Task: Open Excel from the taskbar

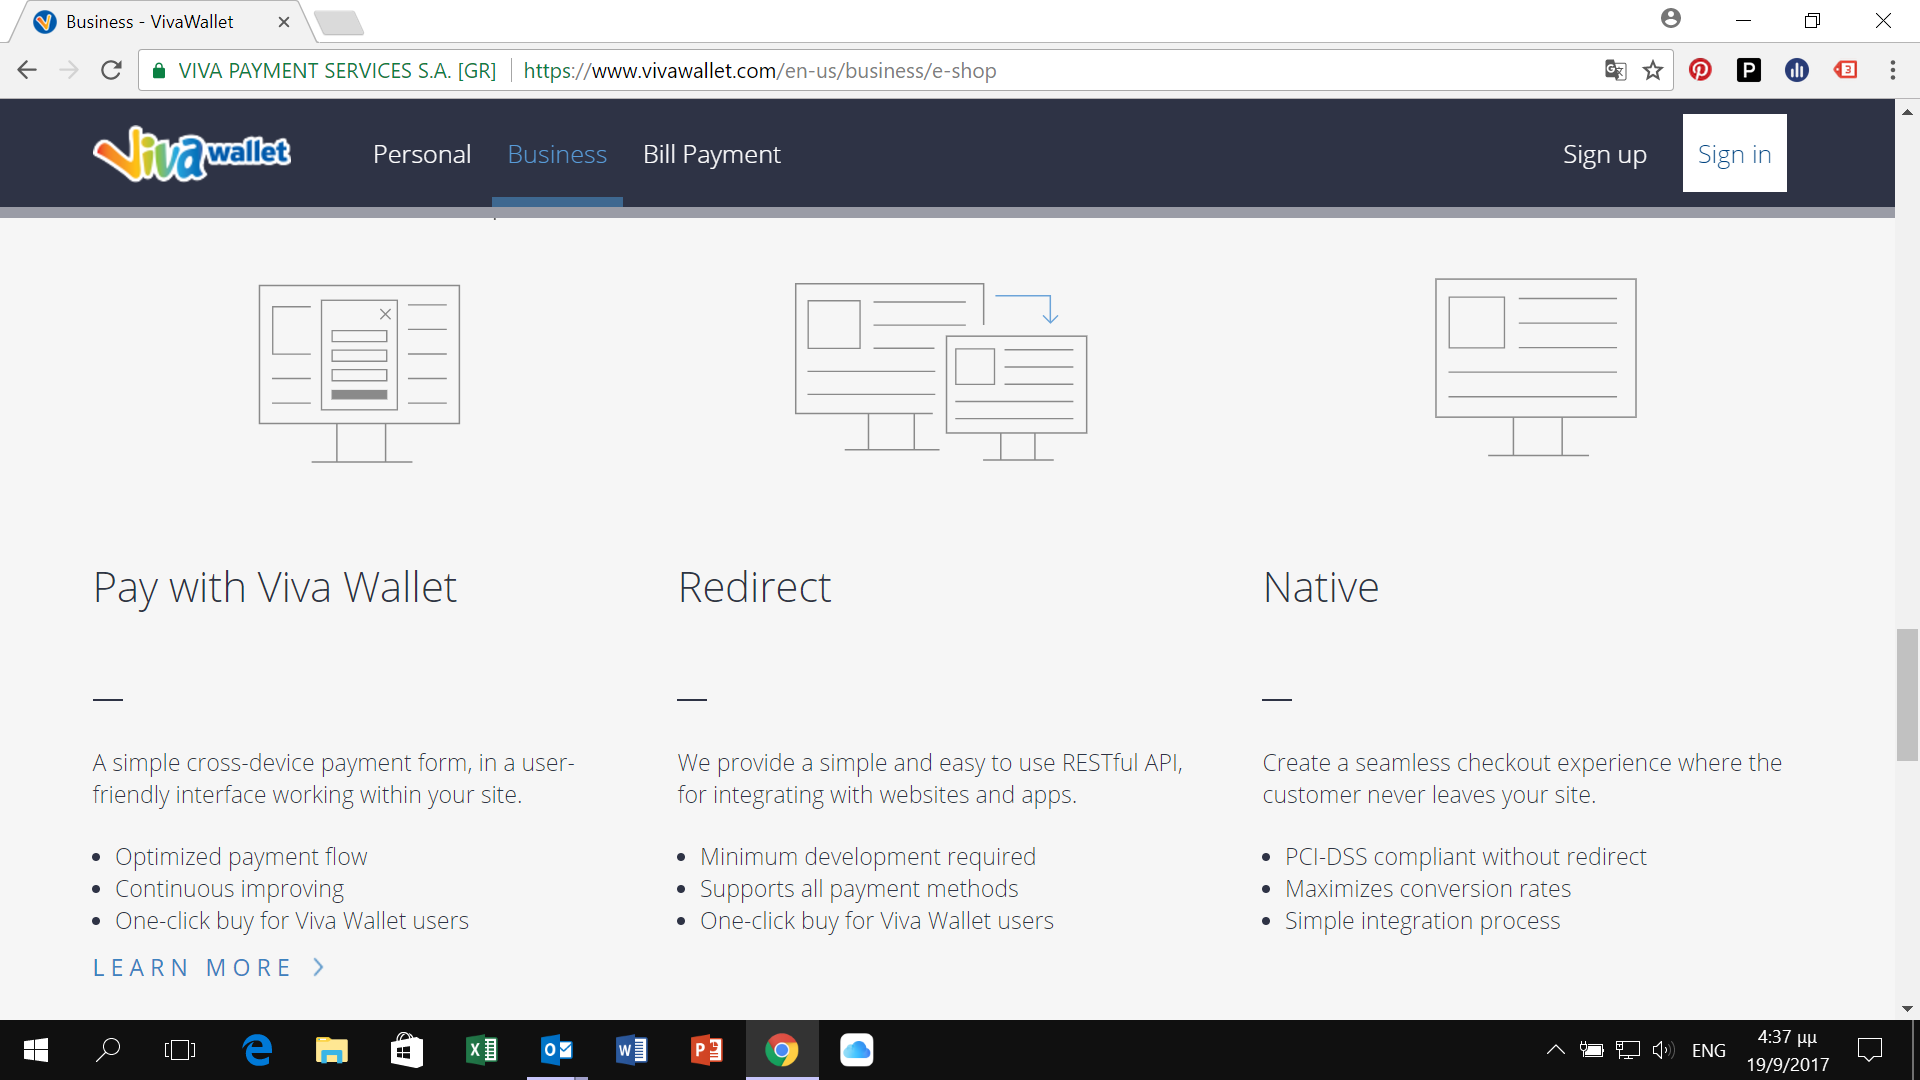Action: [x=482, y=1050]
